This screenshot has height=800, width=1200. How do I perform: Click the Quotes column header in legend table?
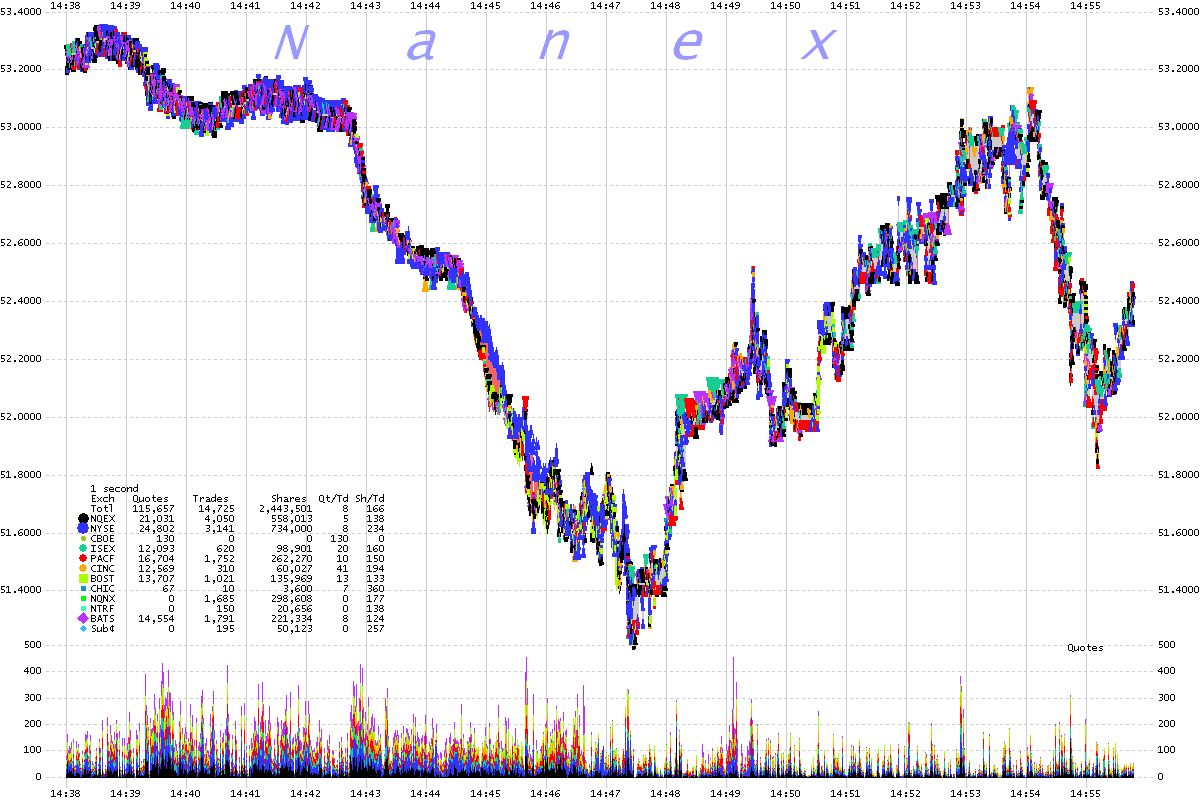coord(151,498)
